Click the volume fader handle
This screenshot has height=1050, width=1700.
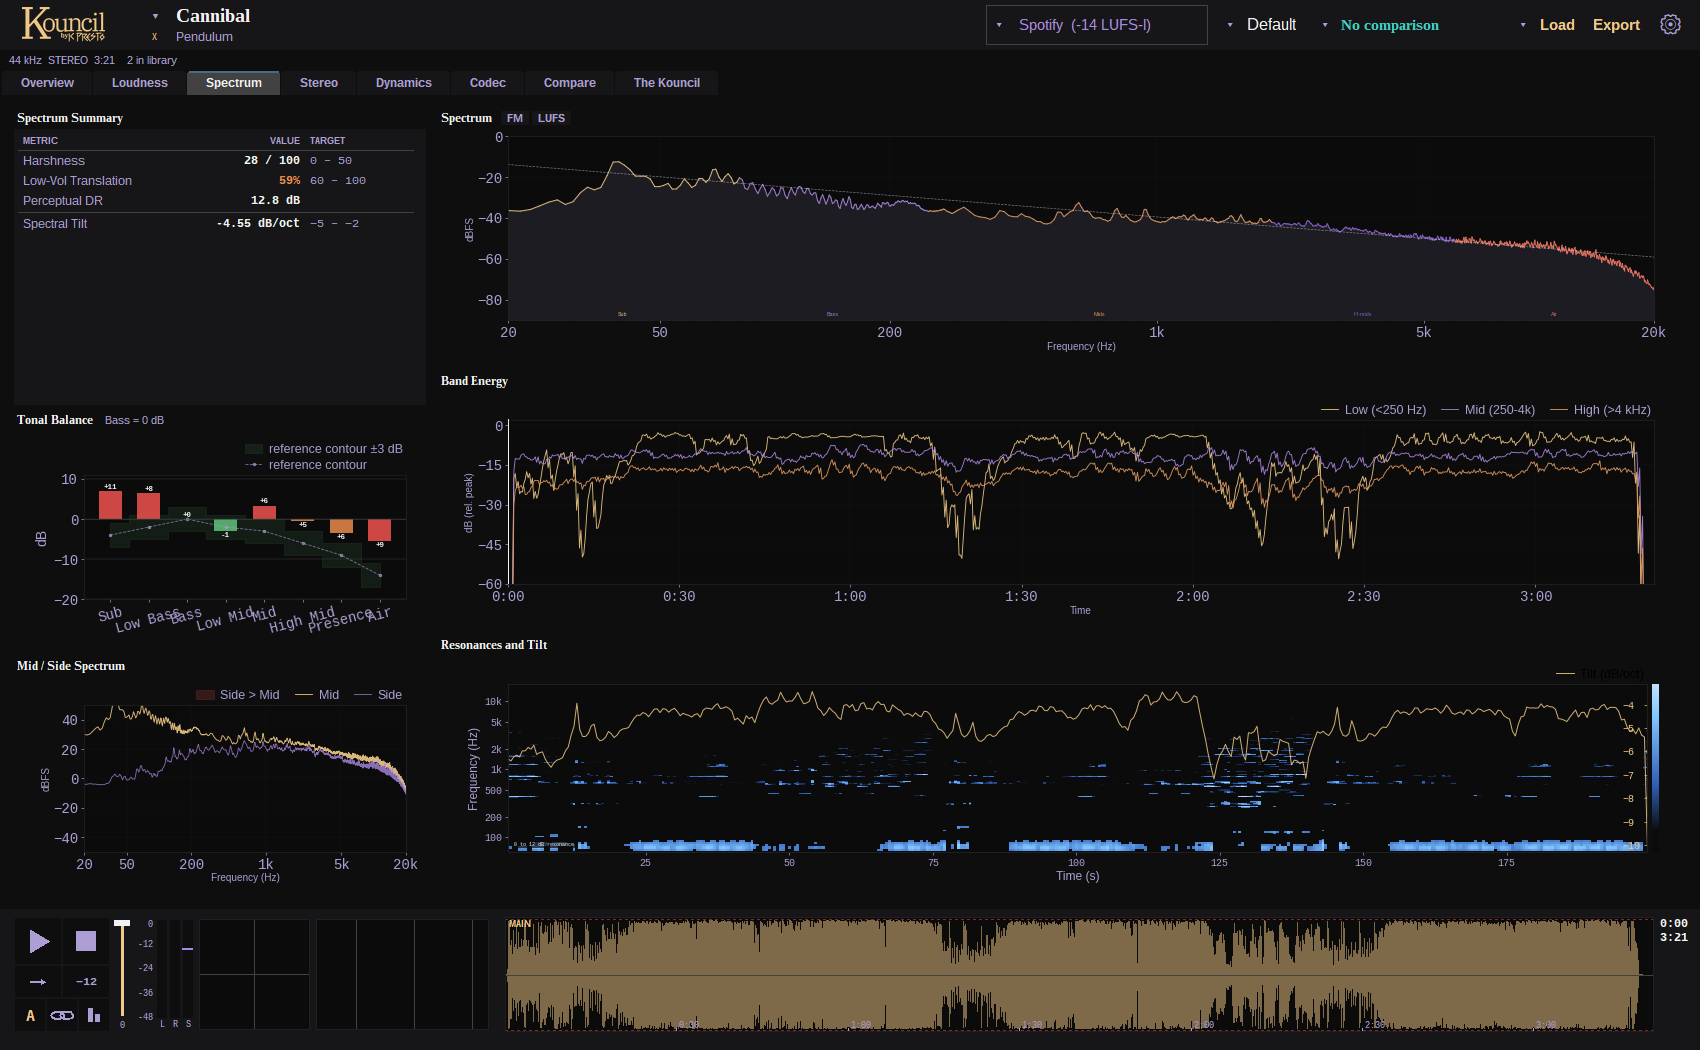(122, 923)
